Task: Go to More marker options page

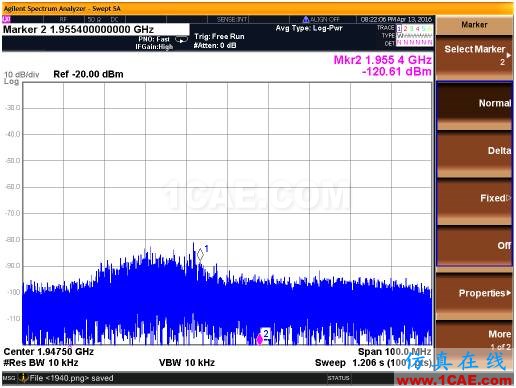Action: (x=474, y=337)
